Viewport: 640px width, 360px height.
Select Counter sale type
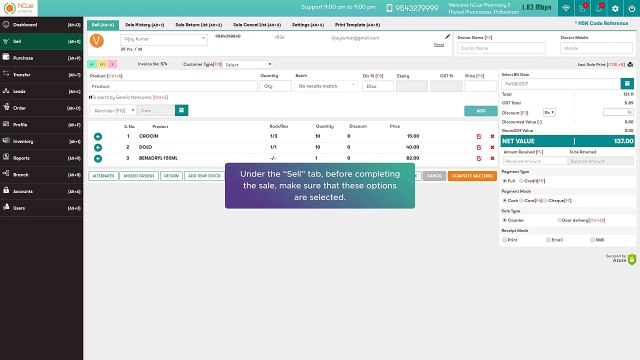pos(505,220)
